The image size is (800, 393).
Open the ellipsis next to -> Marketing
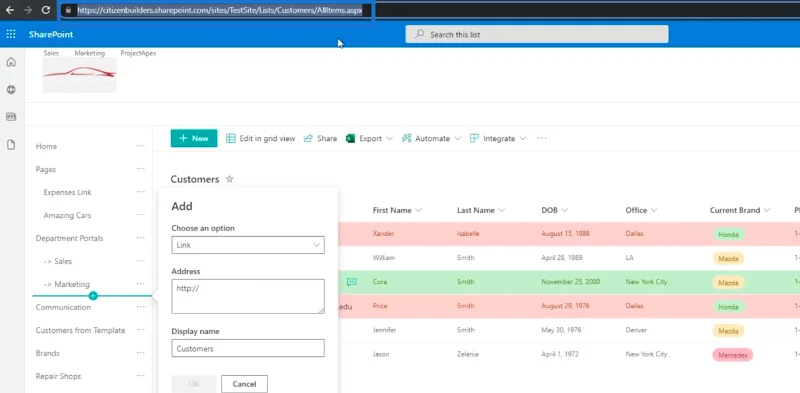pos(141,284)
